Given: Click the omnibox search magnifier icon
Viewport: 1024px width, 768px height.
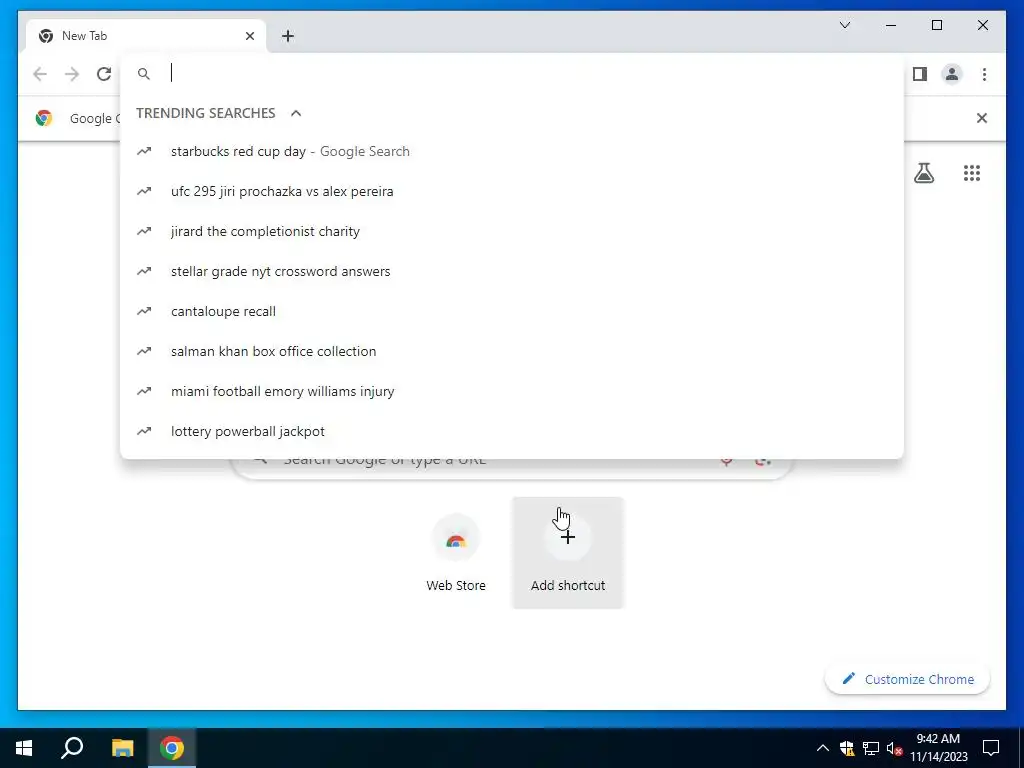Looking at the screenshot, I should point(144,74).
